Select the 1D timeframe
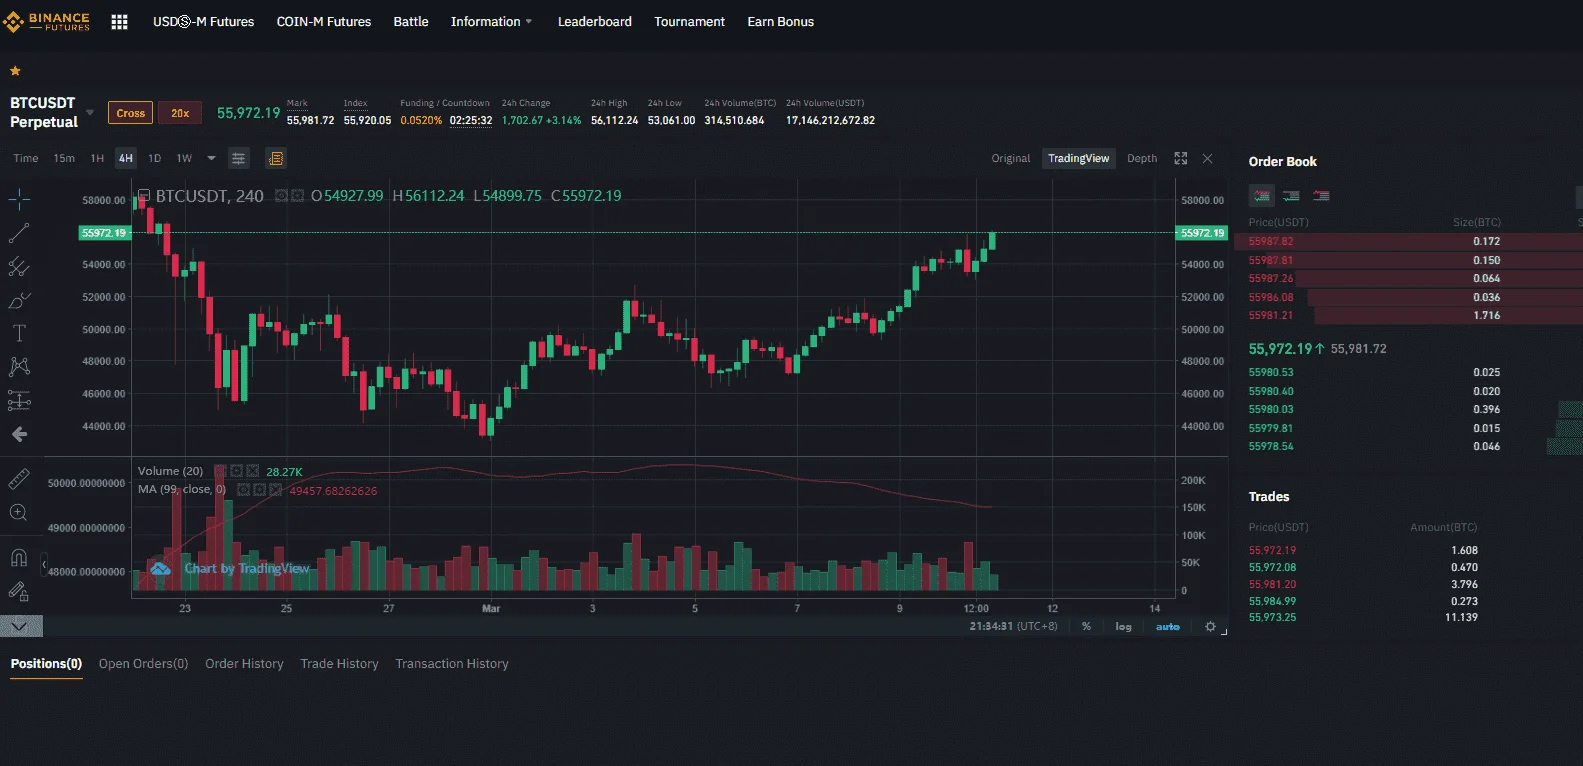The image size is (1583, 766). (155, 158)
